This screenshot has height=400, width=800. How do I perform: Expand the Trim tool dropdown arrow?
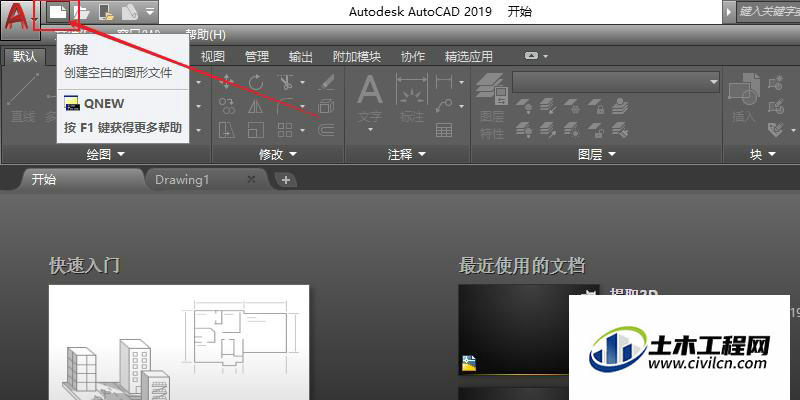click(303, 82)
